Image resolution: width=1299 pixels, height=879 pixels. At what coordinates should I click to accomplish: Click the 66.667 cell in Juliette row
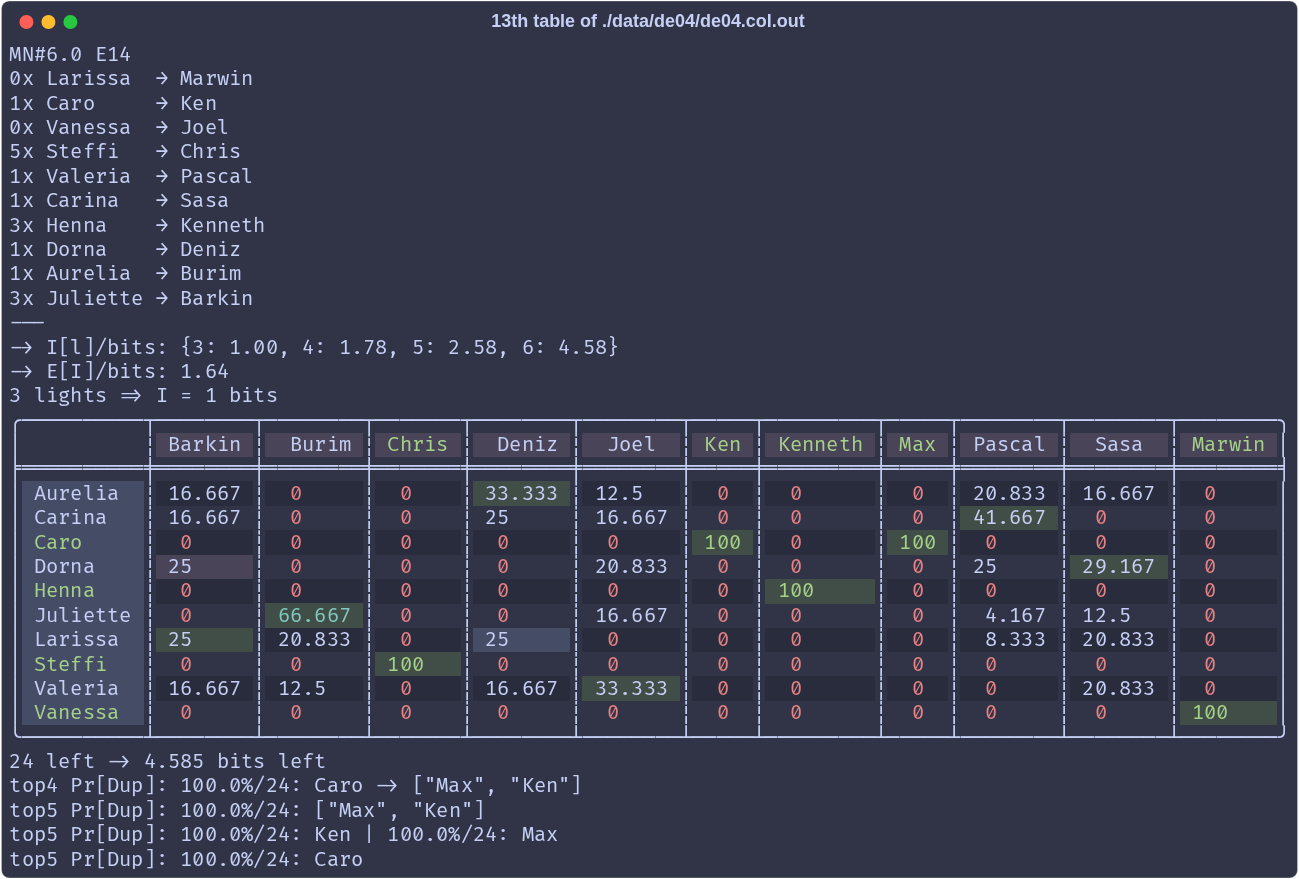point(314,615)
